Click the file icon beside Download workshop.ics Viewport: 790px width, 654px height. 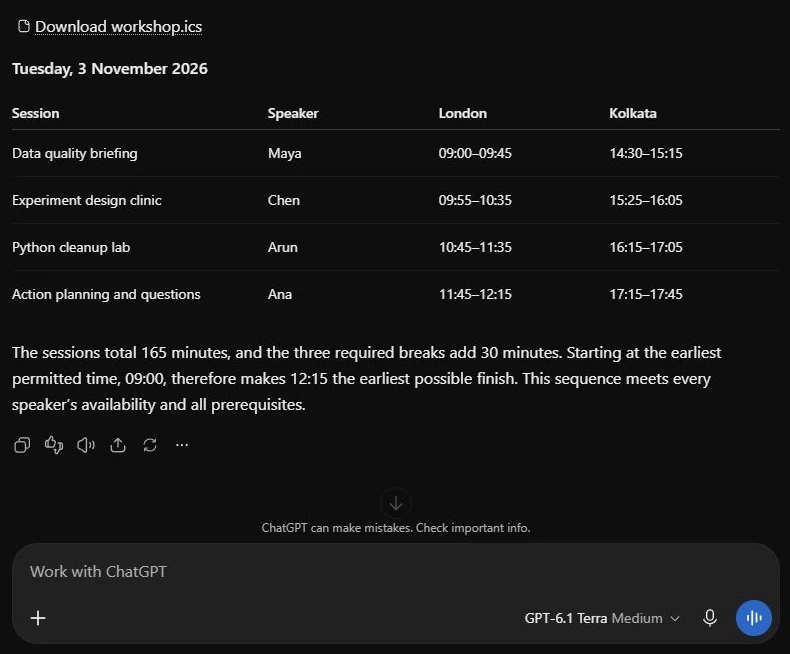pyautogui.click(x=23, y=26)
